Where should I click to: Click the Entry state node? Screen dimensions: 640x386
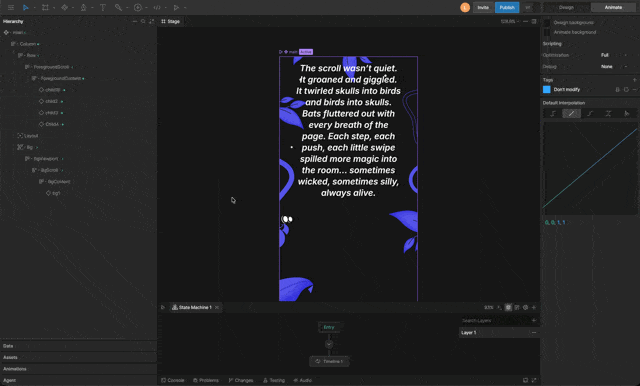coord(329,327)
